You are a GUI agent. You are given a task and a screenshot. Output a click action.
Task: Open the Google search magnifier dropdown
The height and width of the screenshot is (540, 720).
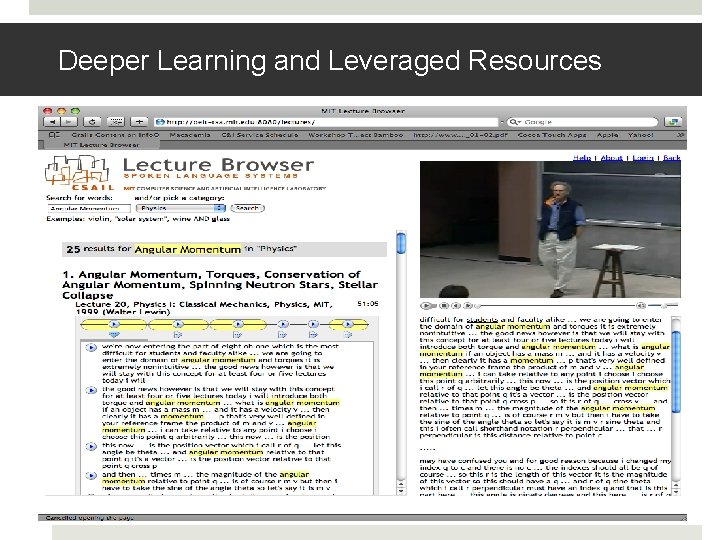[x=515, y=122]
